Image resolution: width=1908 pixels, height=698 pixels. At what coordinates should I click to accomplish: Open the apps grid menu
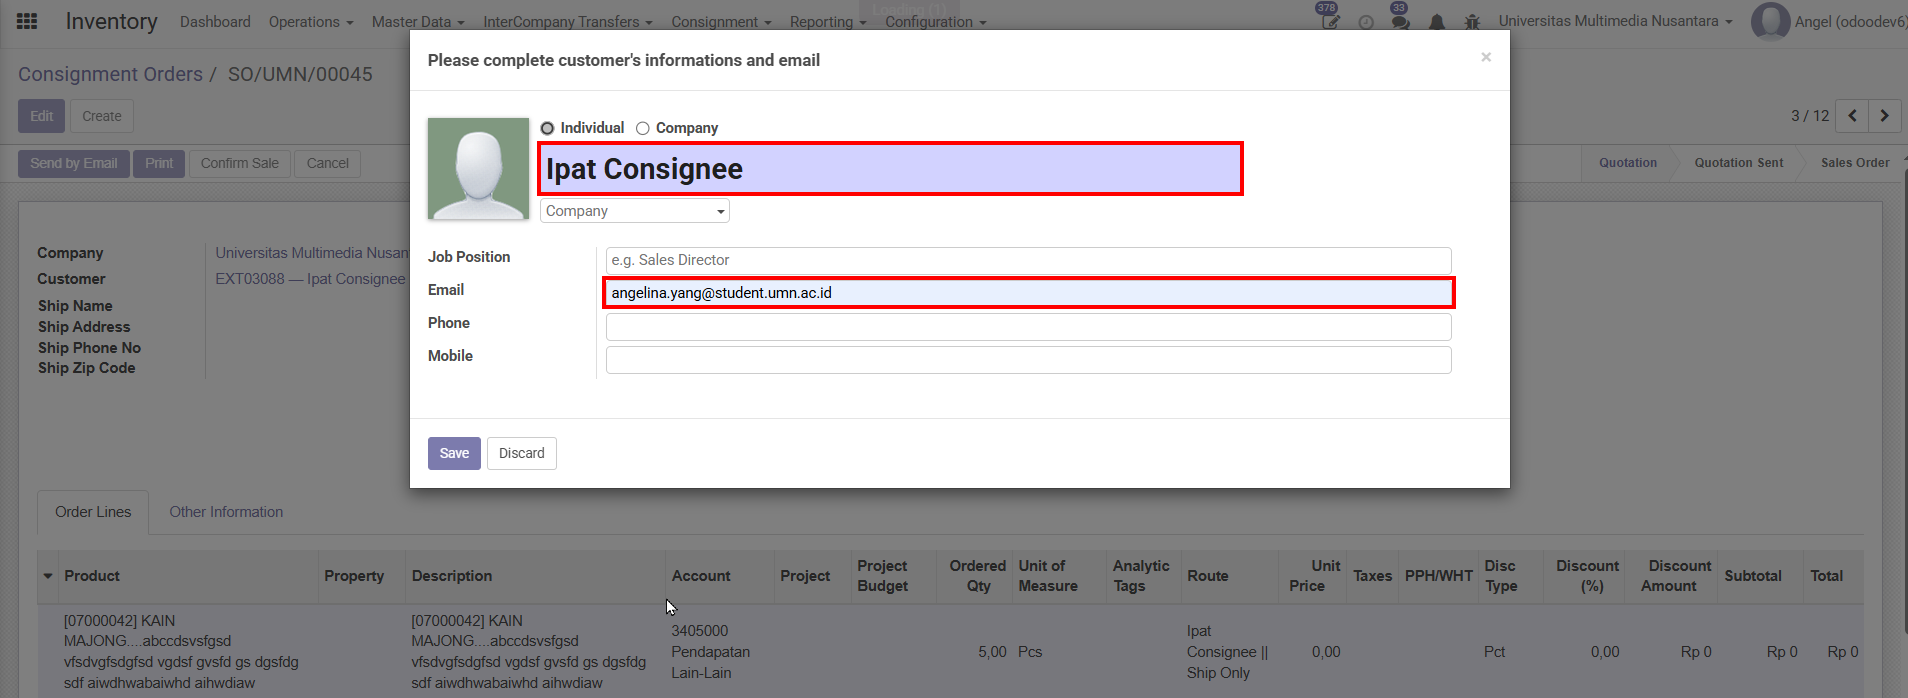coord(27,21)
